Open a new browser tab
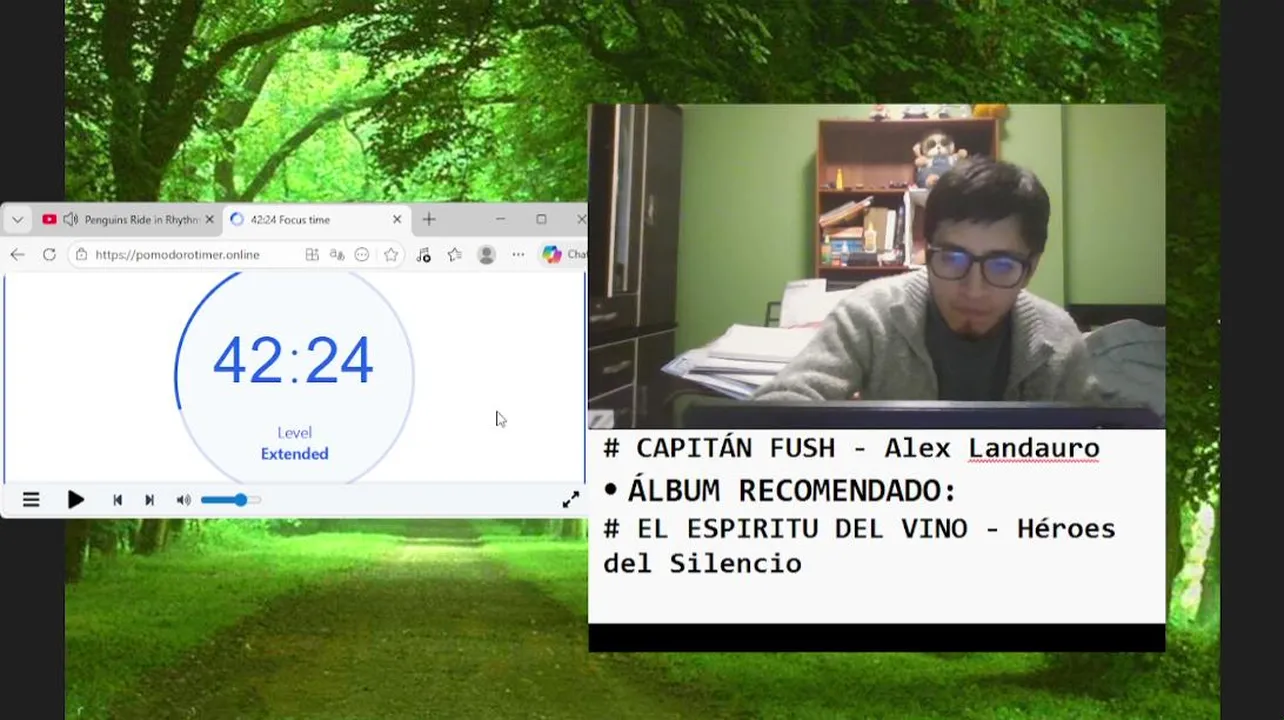 pyautogui.click(x=429, y=220)
